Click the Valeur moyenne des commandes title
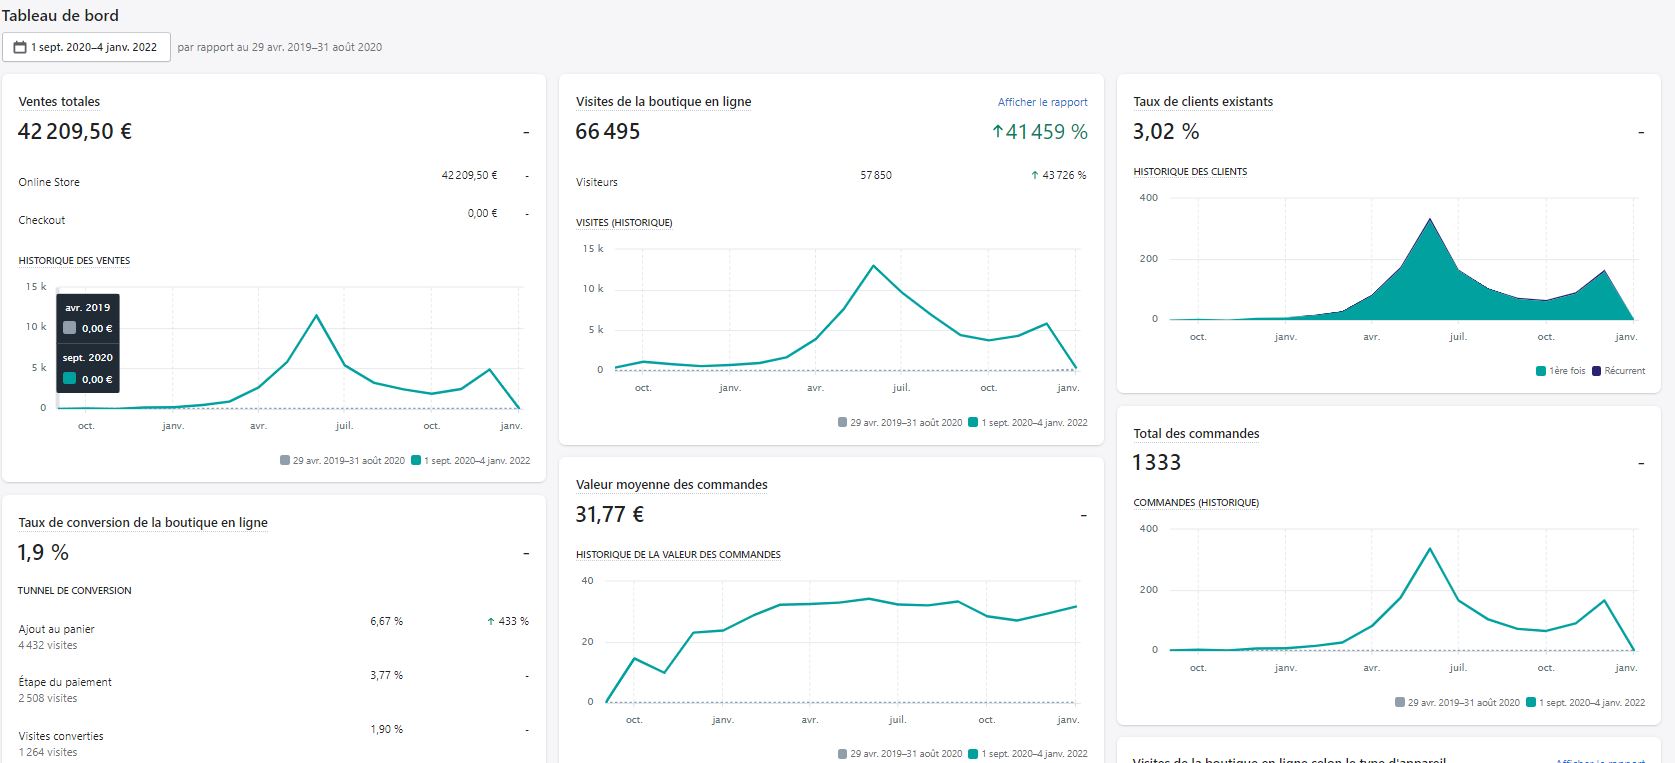The height and width of the screenshot is (763, 1675). (x=672, y=485)
